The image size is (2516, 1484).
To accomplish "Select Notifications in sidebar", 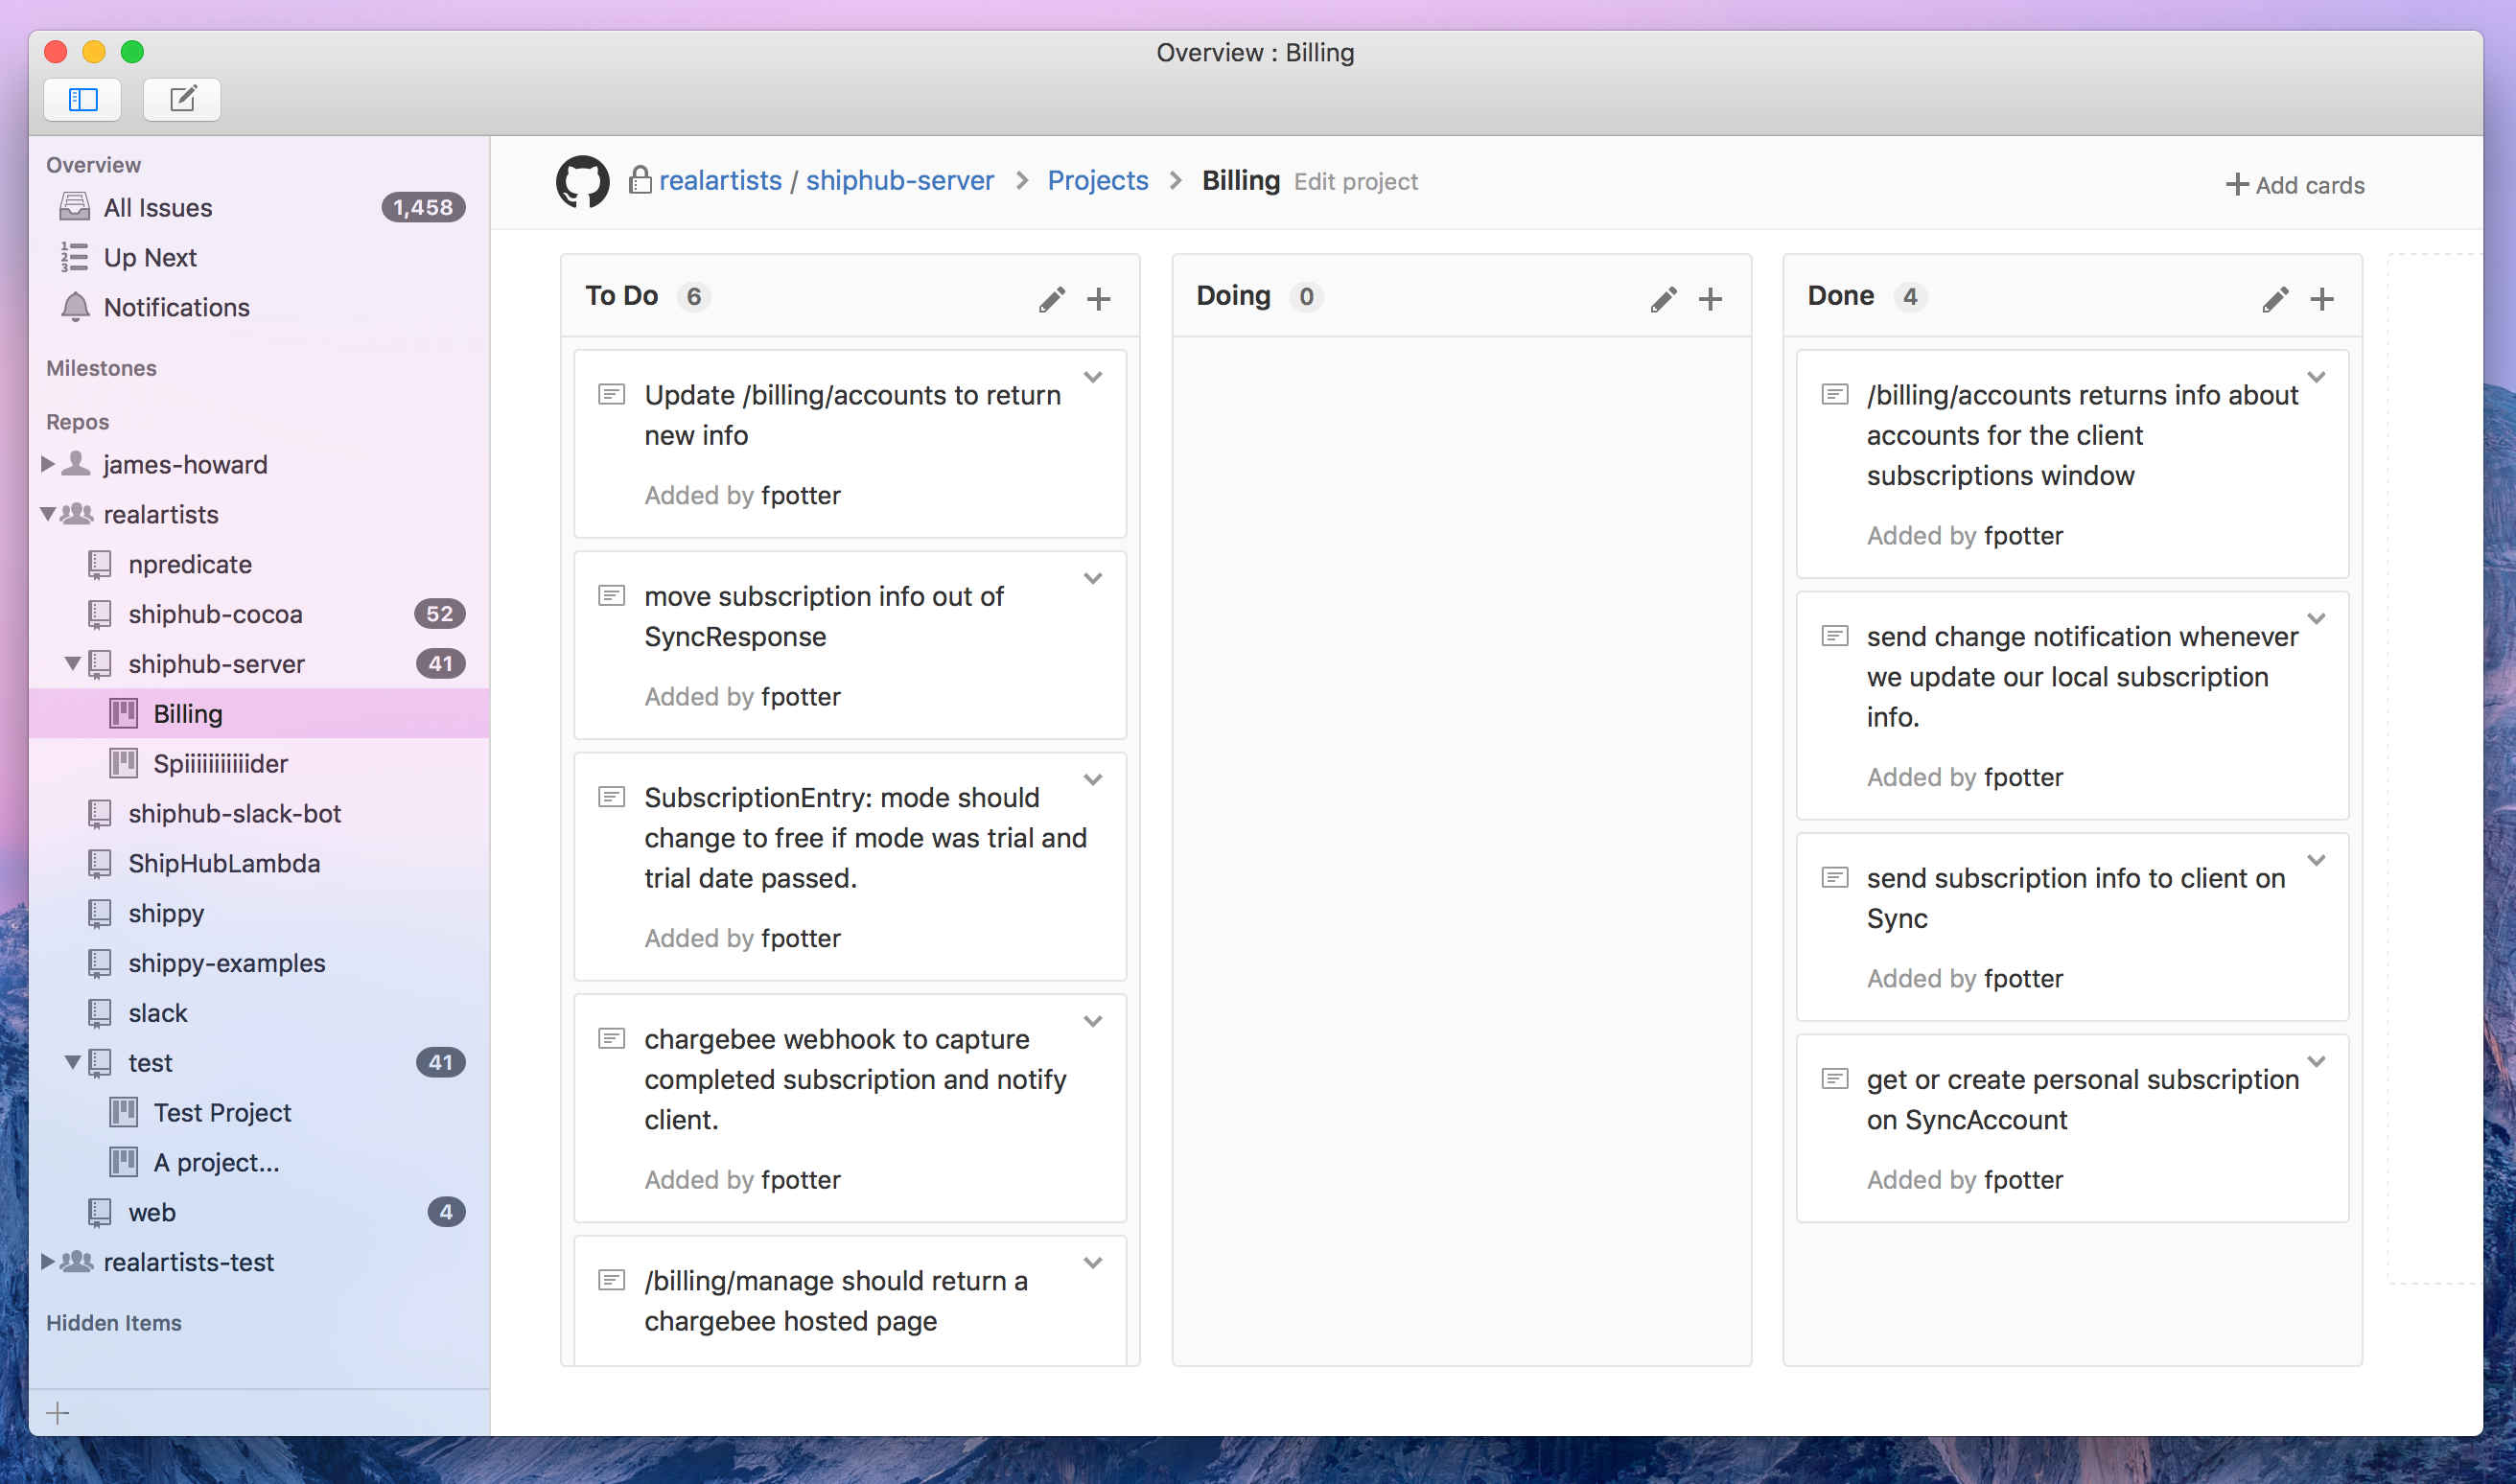I will coord(259,307).
